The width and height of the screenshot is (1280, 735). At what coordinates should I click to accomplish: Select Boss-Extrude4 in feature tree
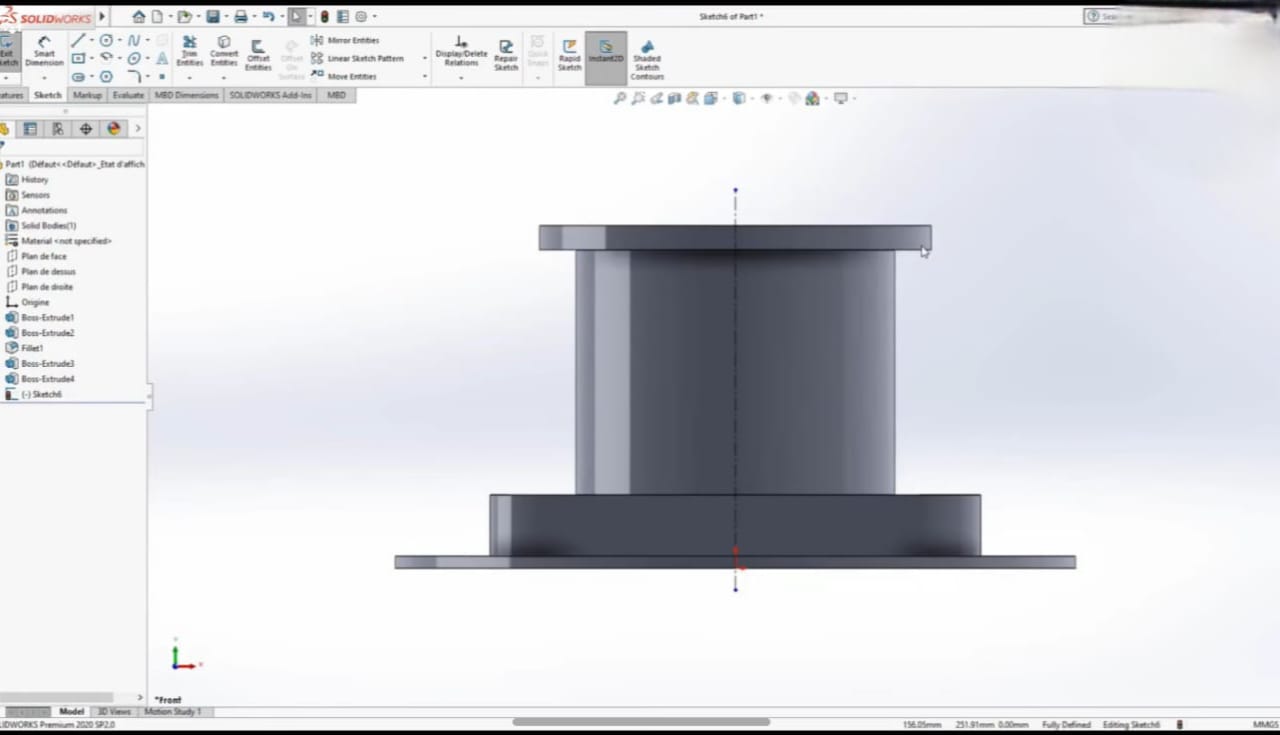click(x=40, y=379)
